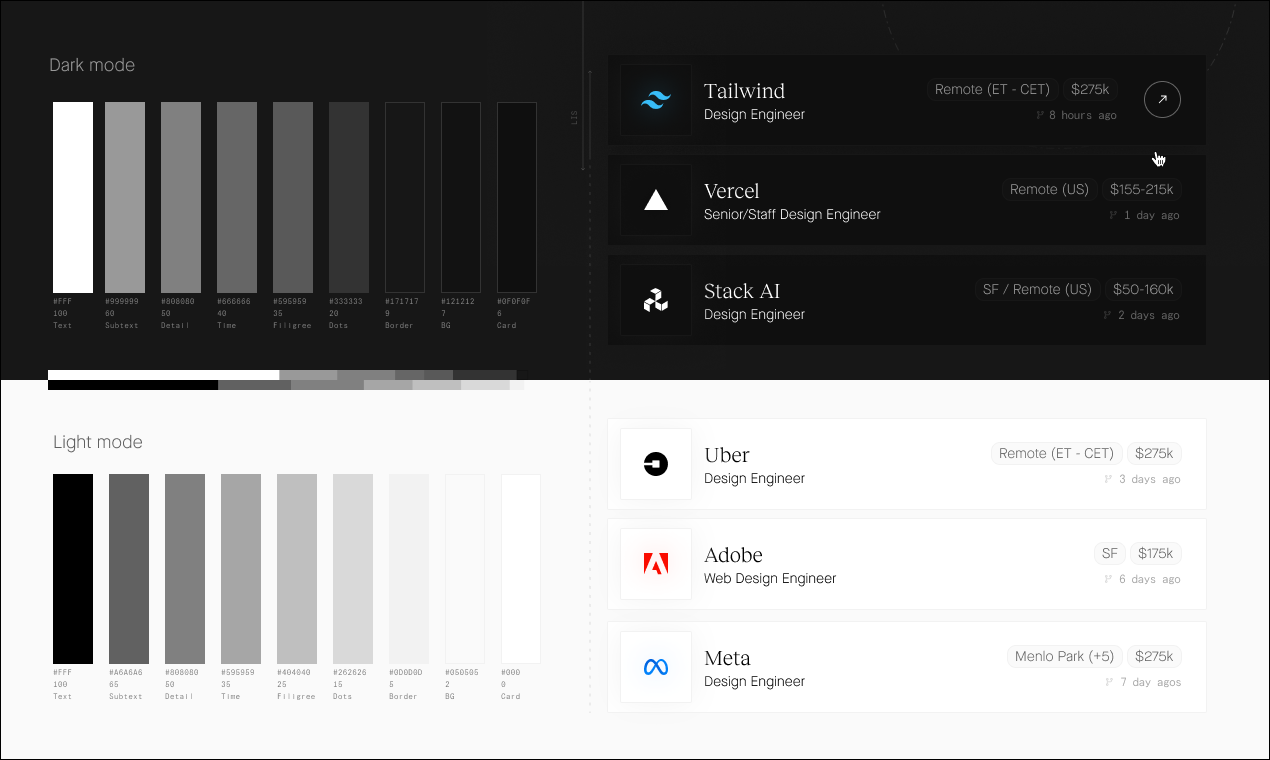Click the Tailwind logo icon
This screenshot has height=760, width=1270.
click(x=656, y=100)
